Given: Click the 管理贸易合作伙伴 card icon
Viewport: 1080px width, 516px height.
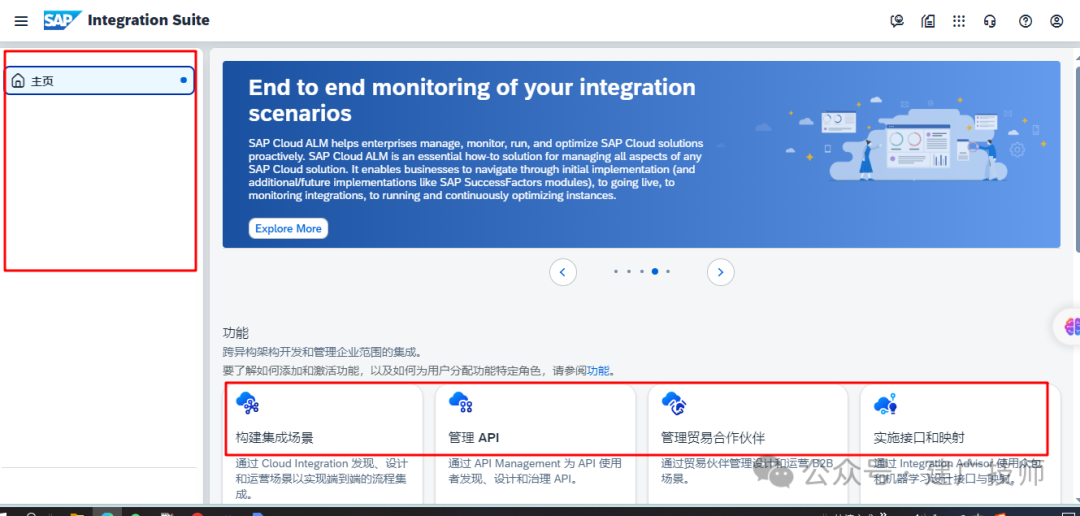Looking at the screenshot, I should (674, 402).
